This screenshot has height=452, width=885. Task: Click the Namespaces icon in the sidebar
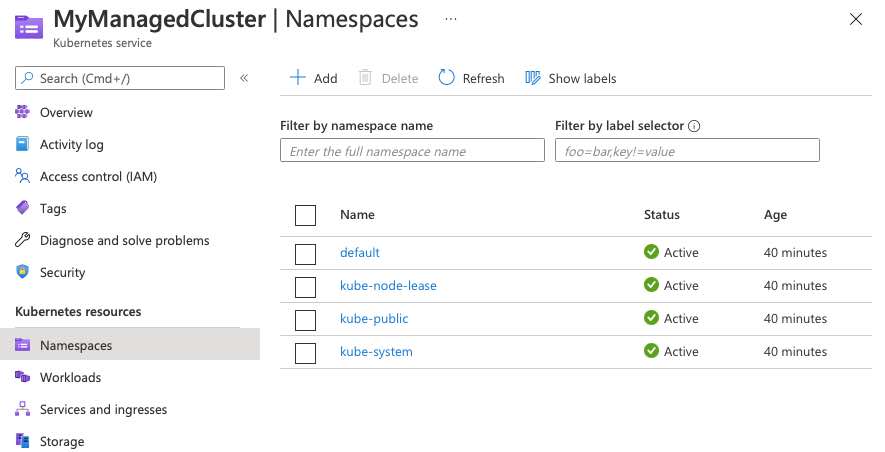pyautogui.click(x=22, y=345)
